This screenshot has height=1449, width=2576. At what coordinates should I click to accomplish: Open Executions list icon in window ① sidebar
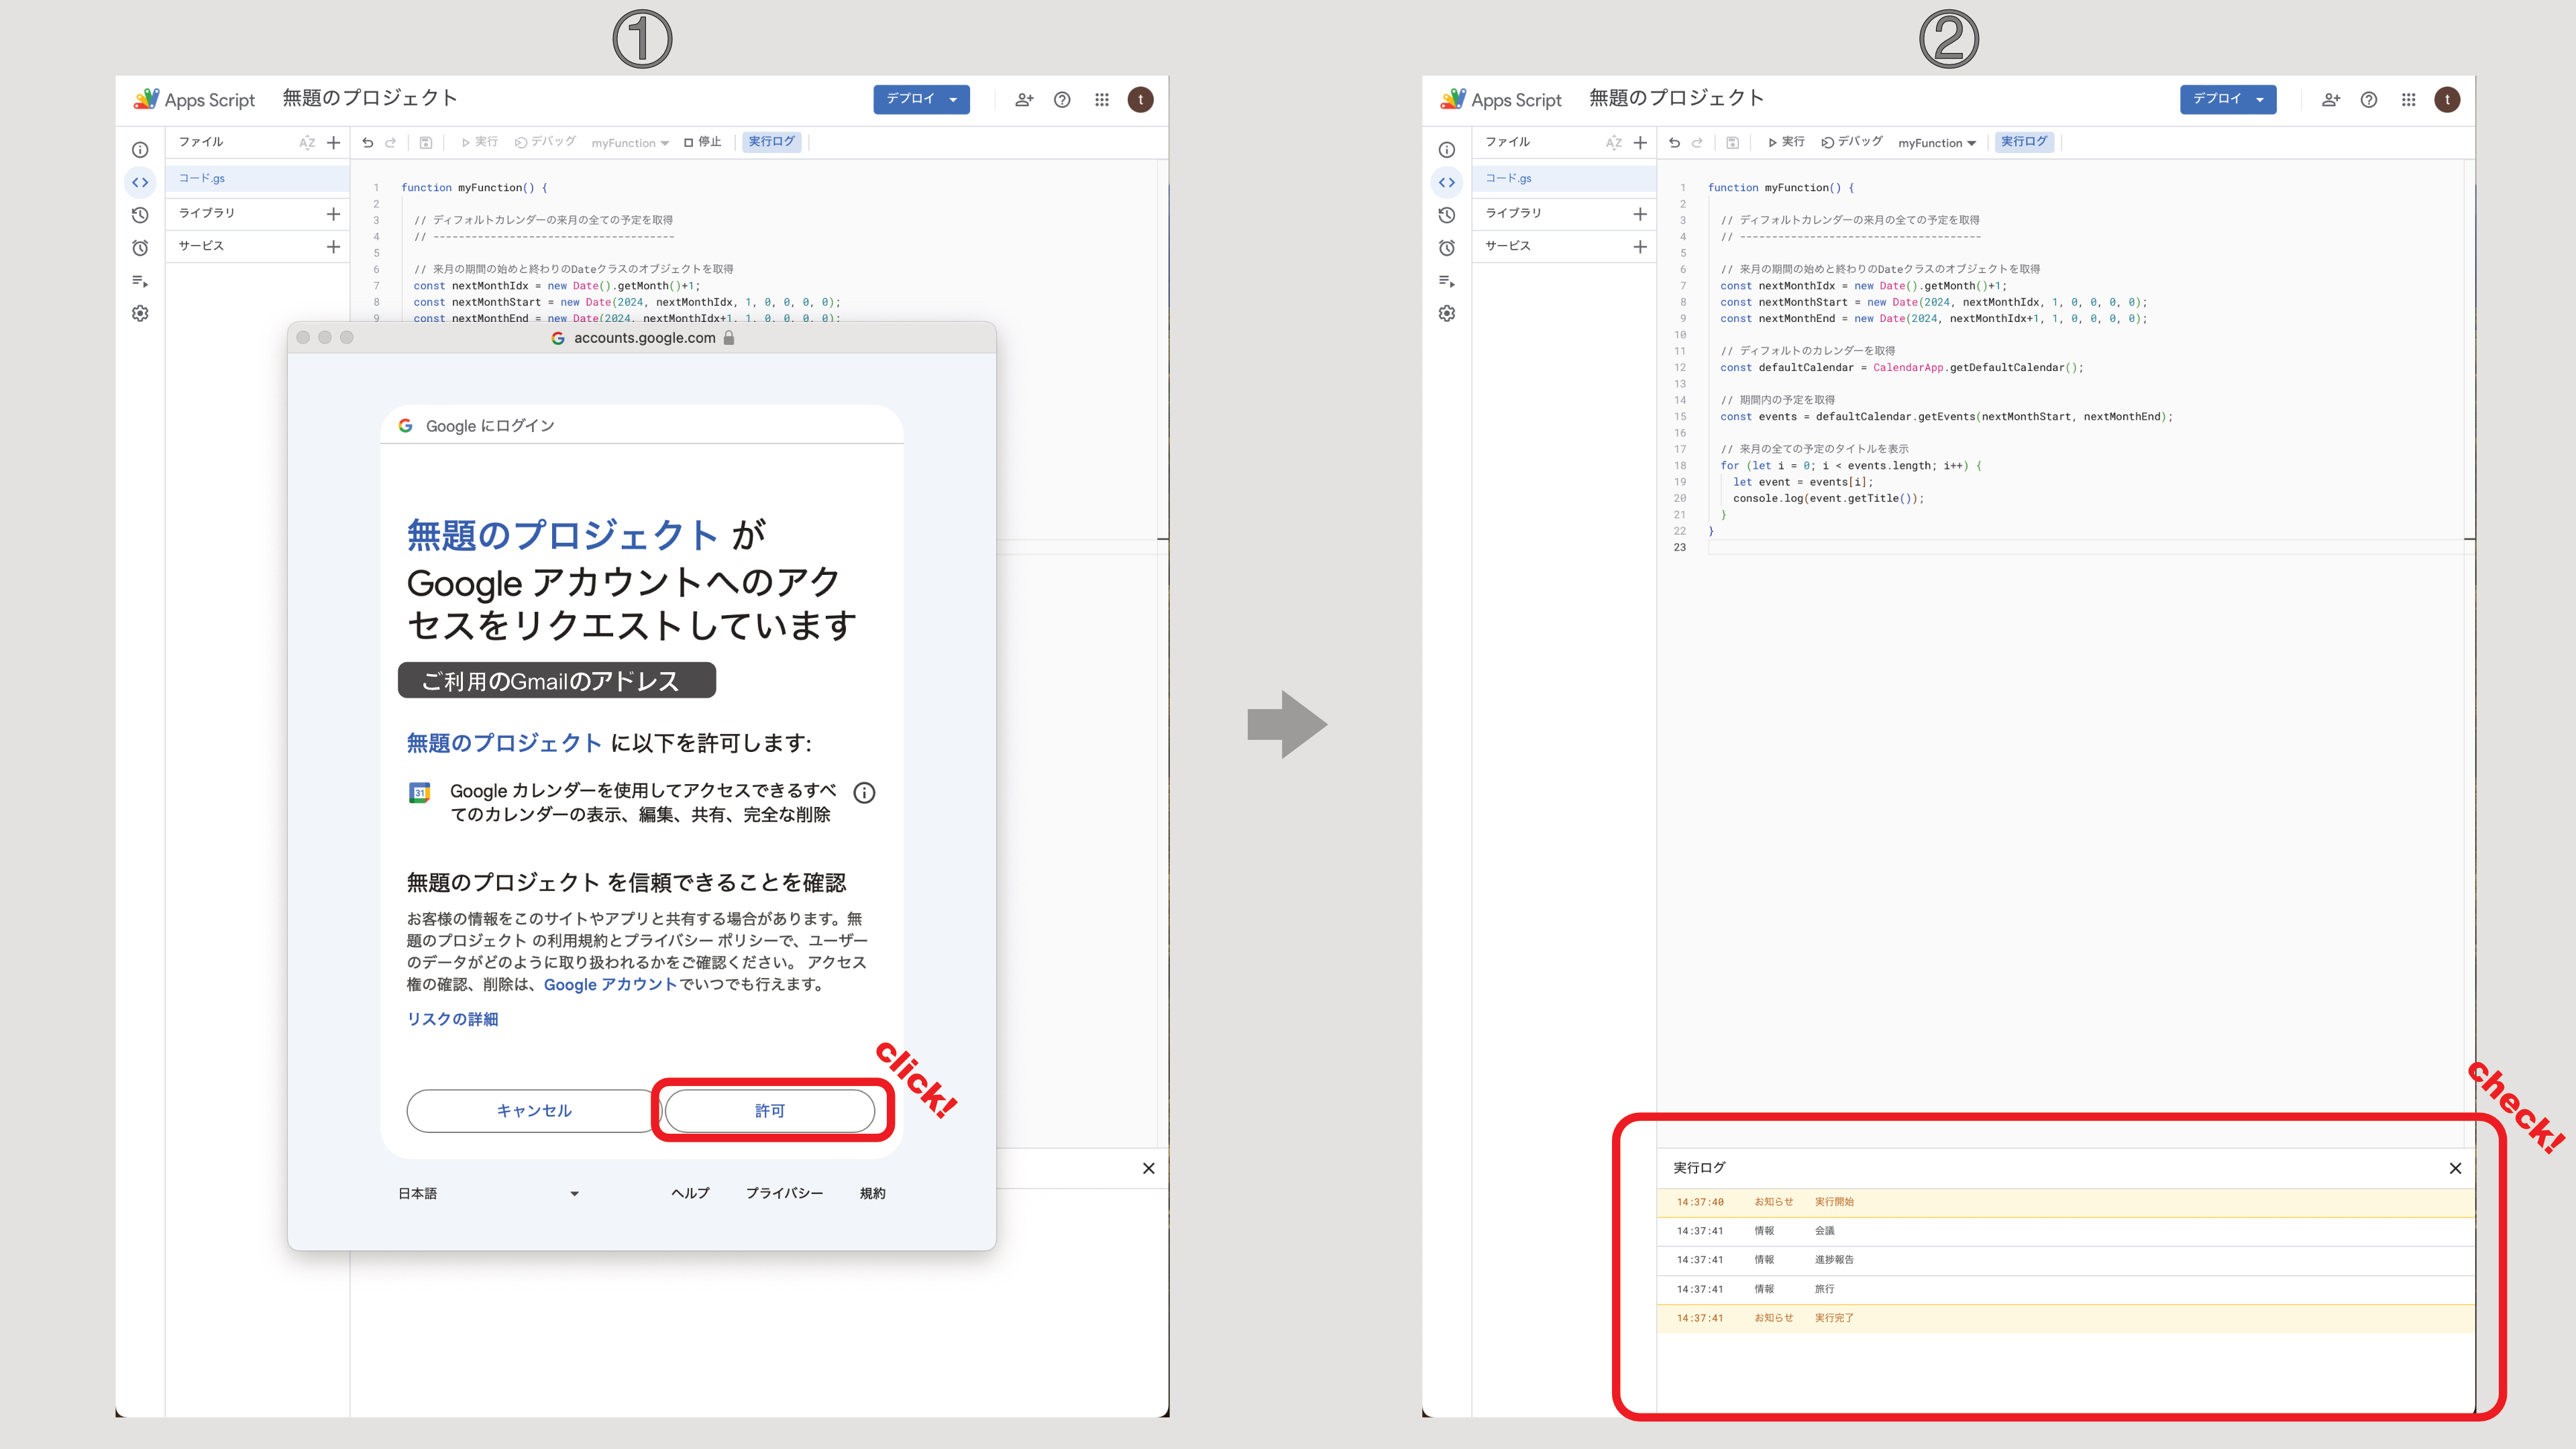pos(140,281)
